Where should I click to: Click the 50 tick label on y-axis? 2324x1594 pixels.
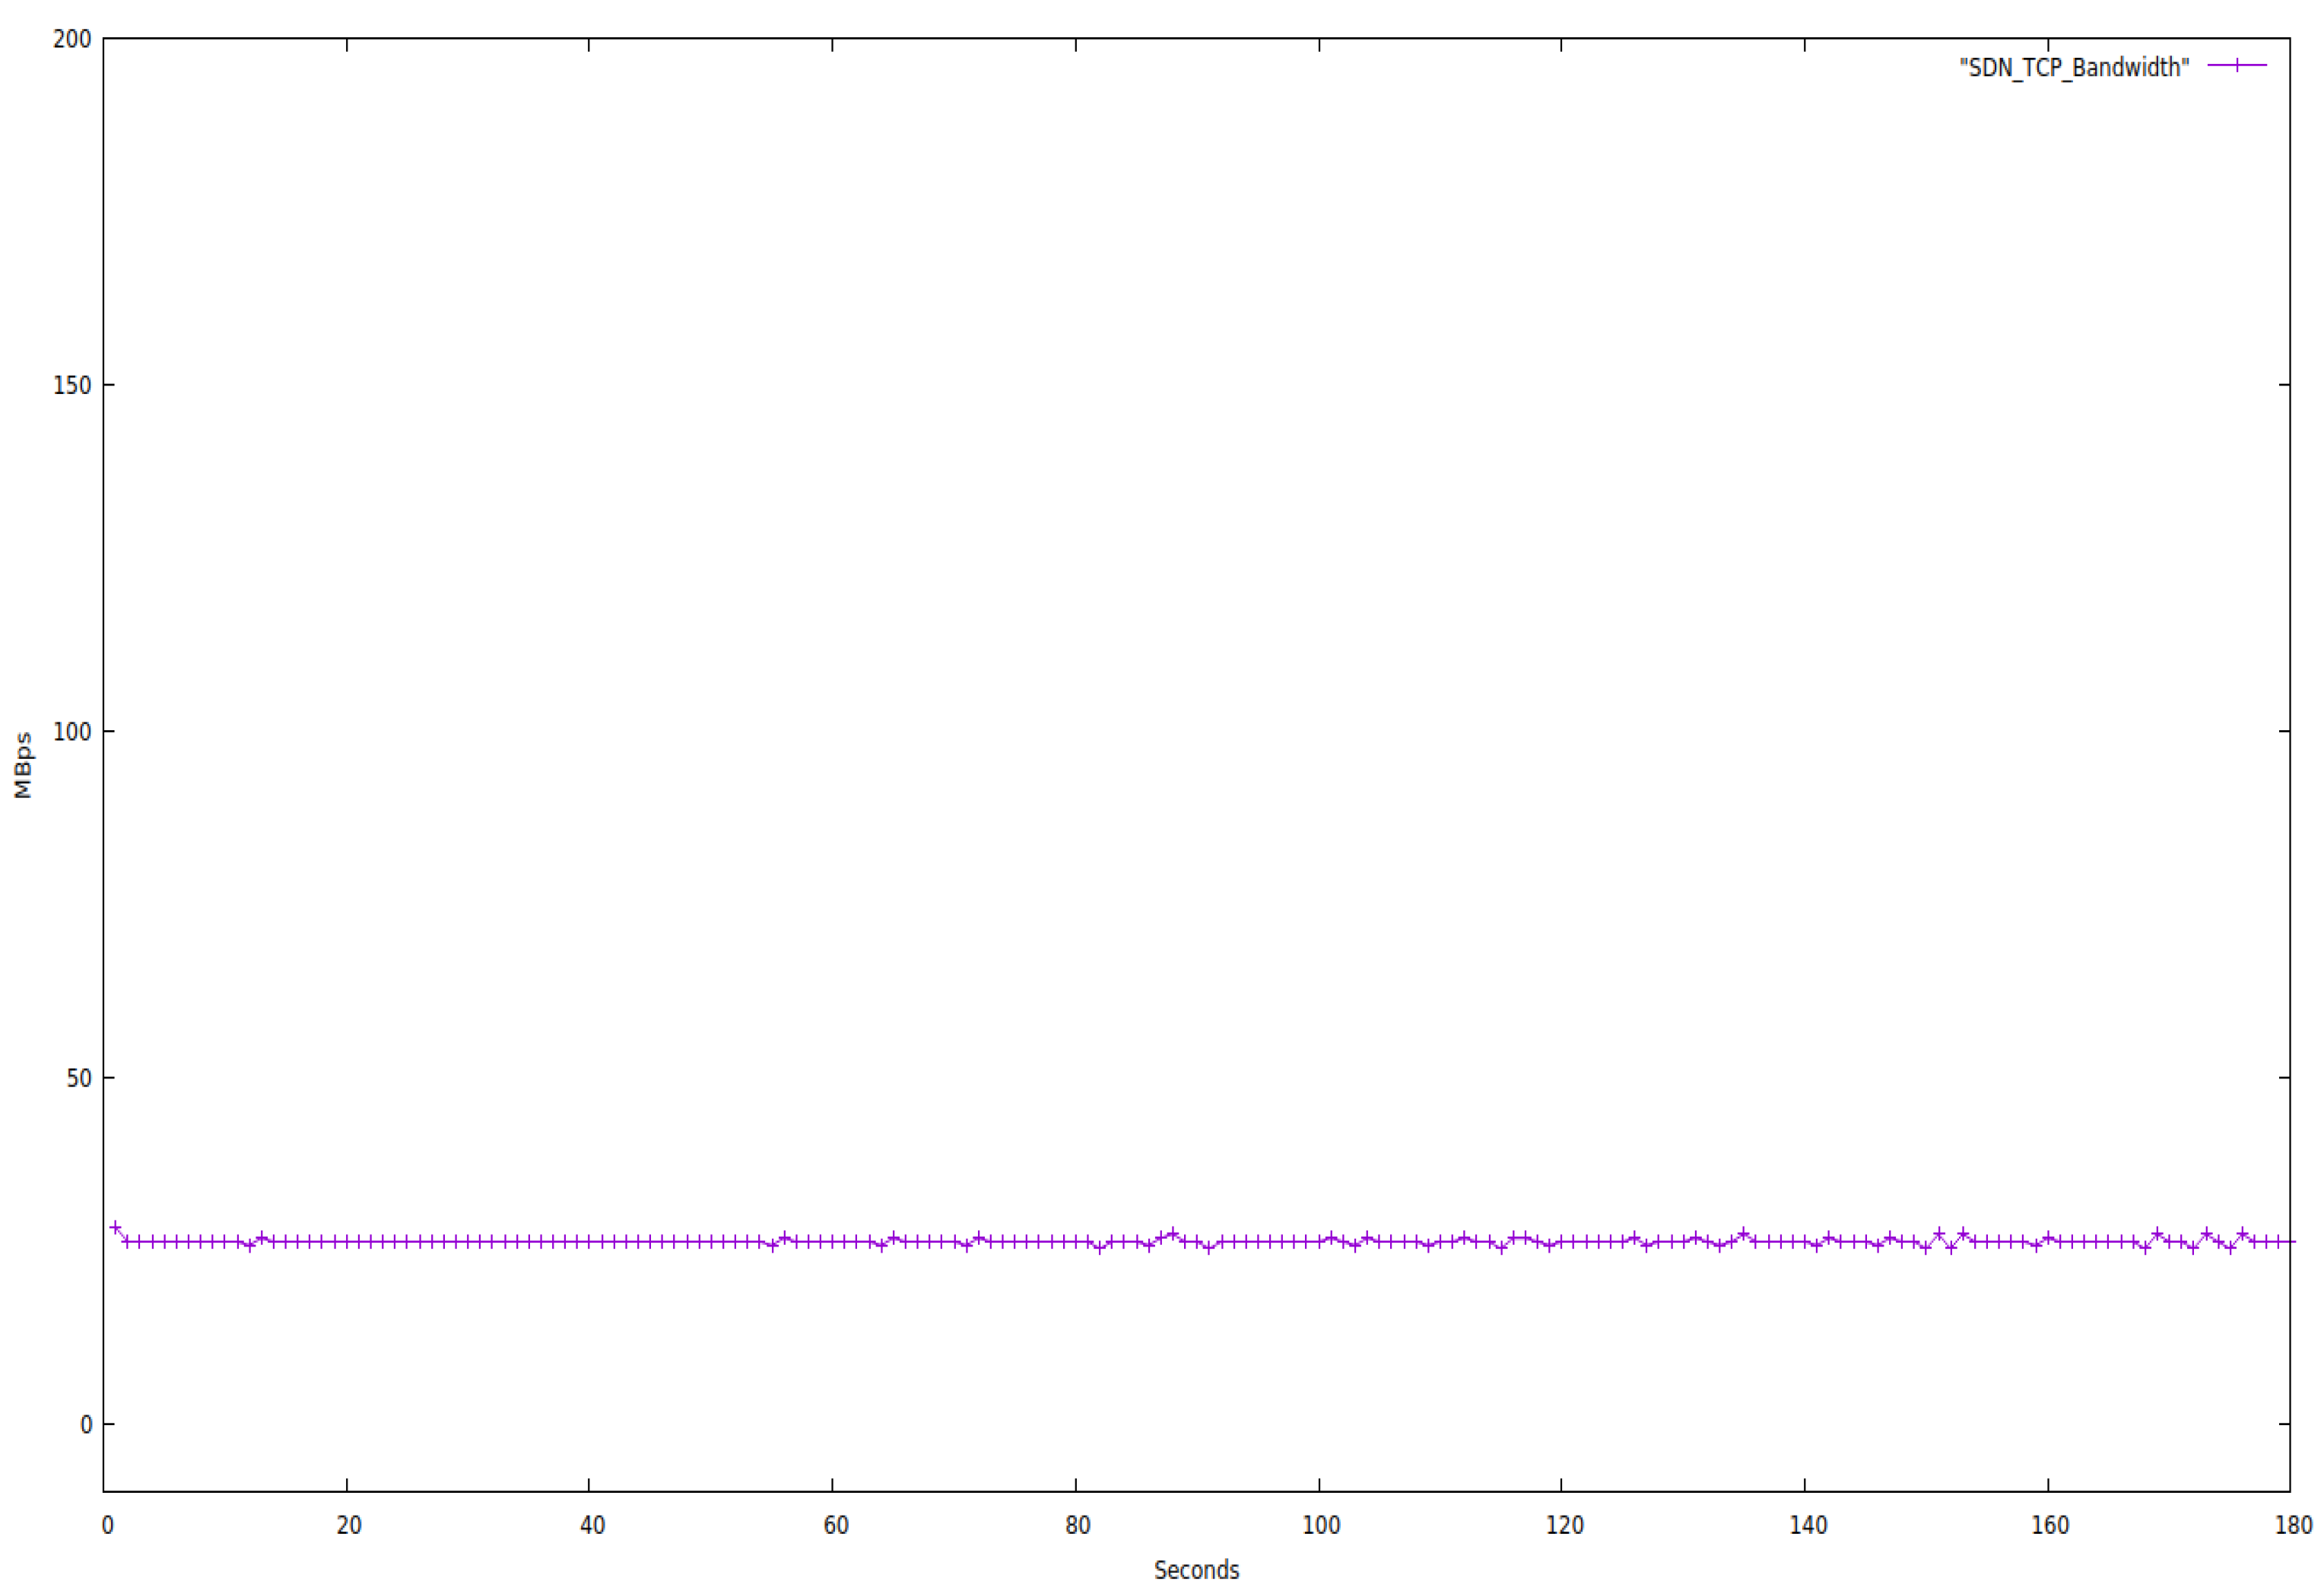pyautogui.click(x=78, y=1078)
